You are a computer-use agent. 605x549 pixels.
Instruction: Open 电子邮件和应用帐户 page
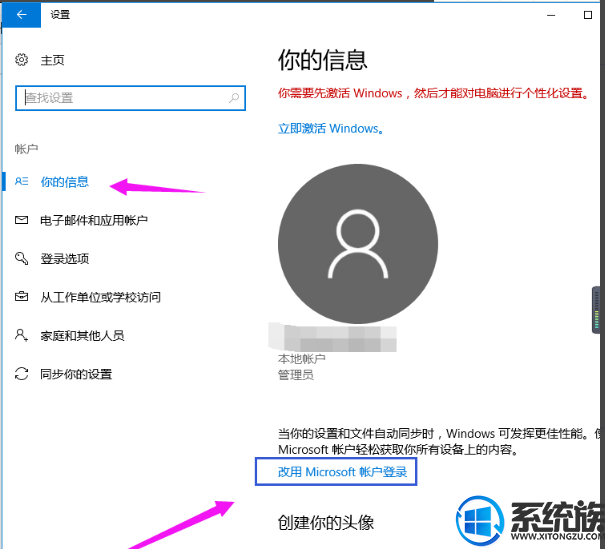coord(94,220)
